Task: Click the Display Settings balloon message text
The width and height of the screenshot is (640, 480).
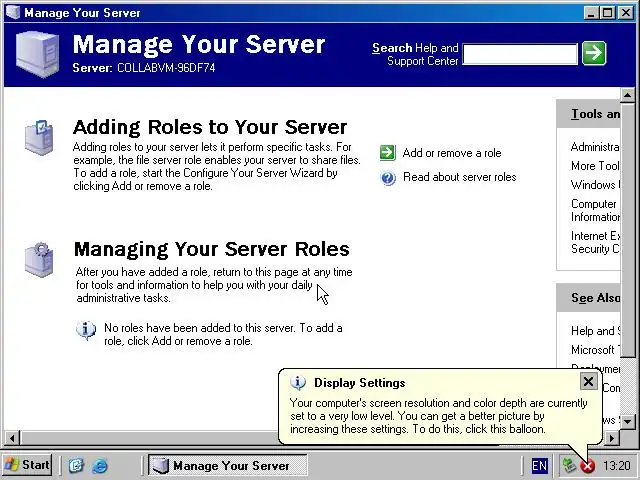Action: 438,416
